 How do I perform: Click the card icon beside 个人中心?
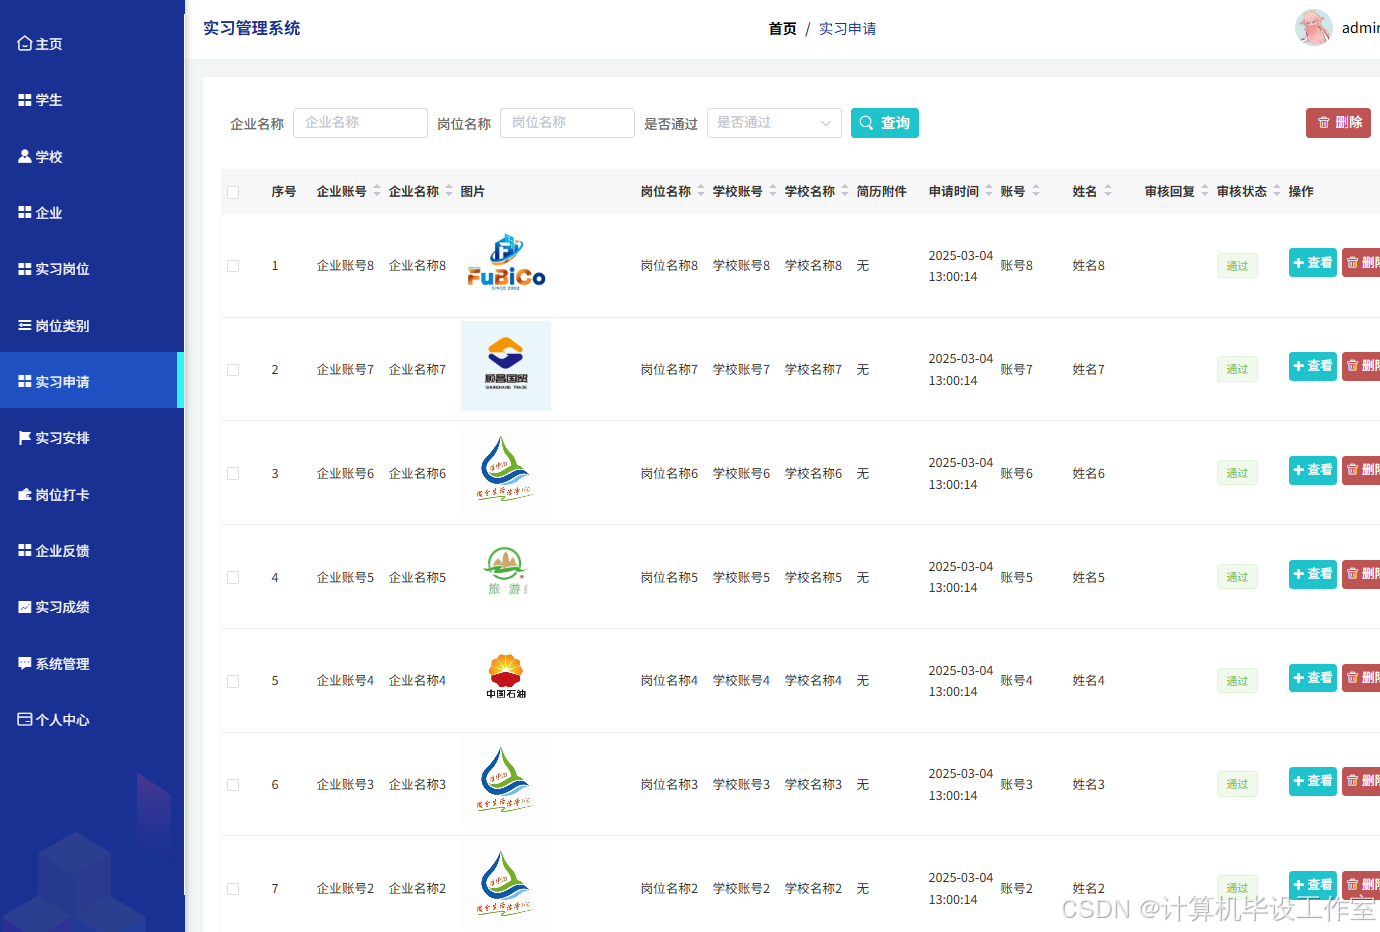click(25, 720)
